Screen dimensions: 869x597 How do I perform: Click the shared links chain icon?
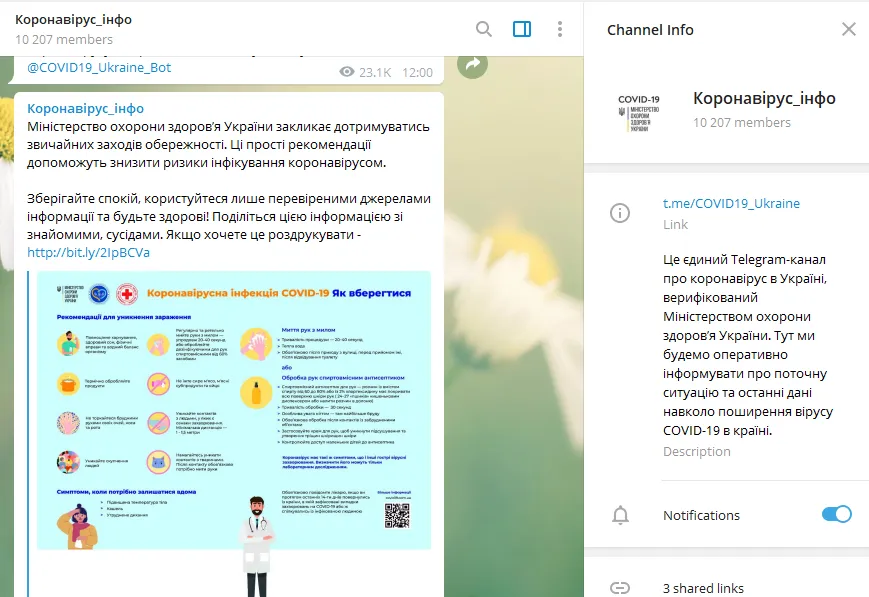point(620,587)
